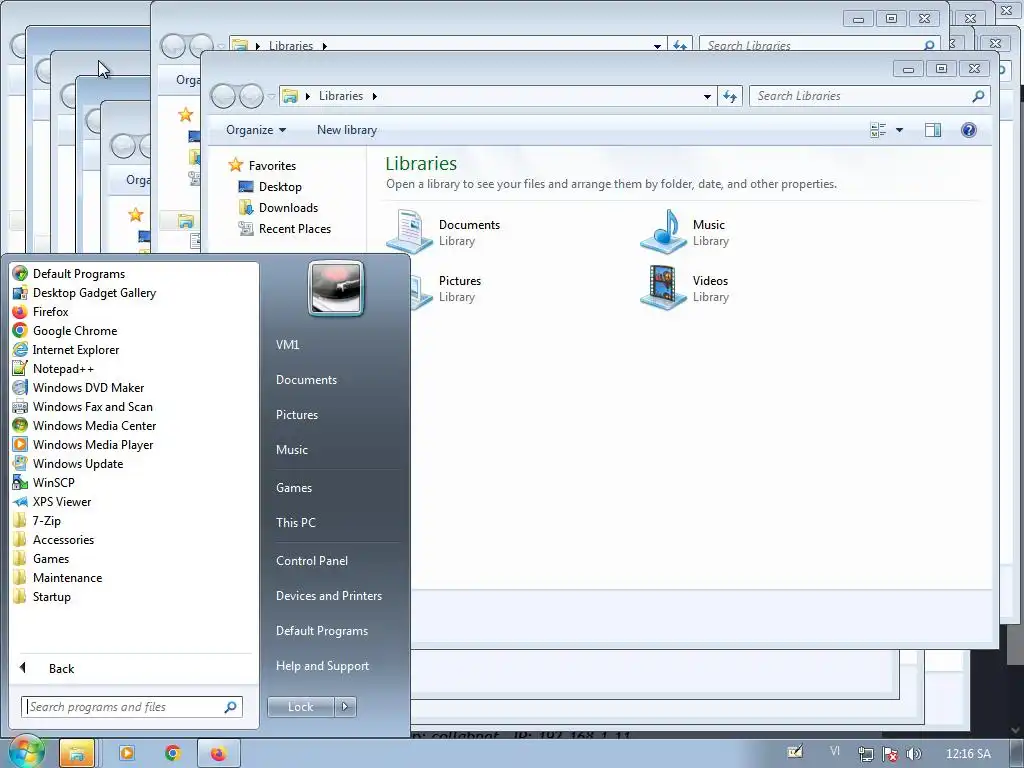Image resolution: width=1024 pixels, height=768 pixels.
Task: Open Pictures from the Start menu right pane
Action: [296, 415]
